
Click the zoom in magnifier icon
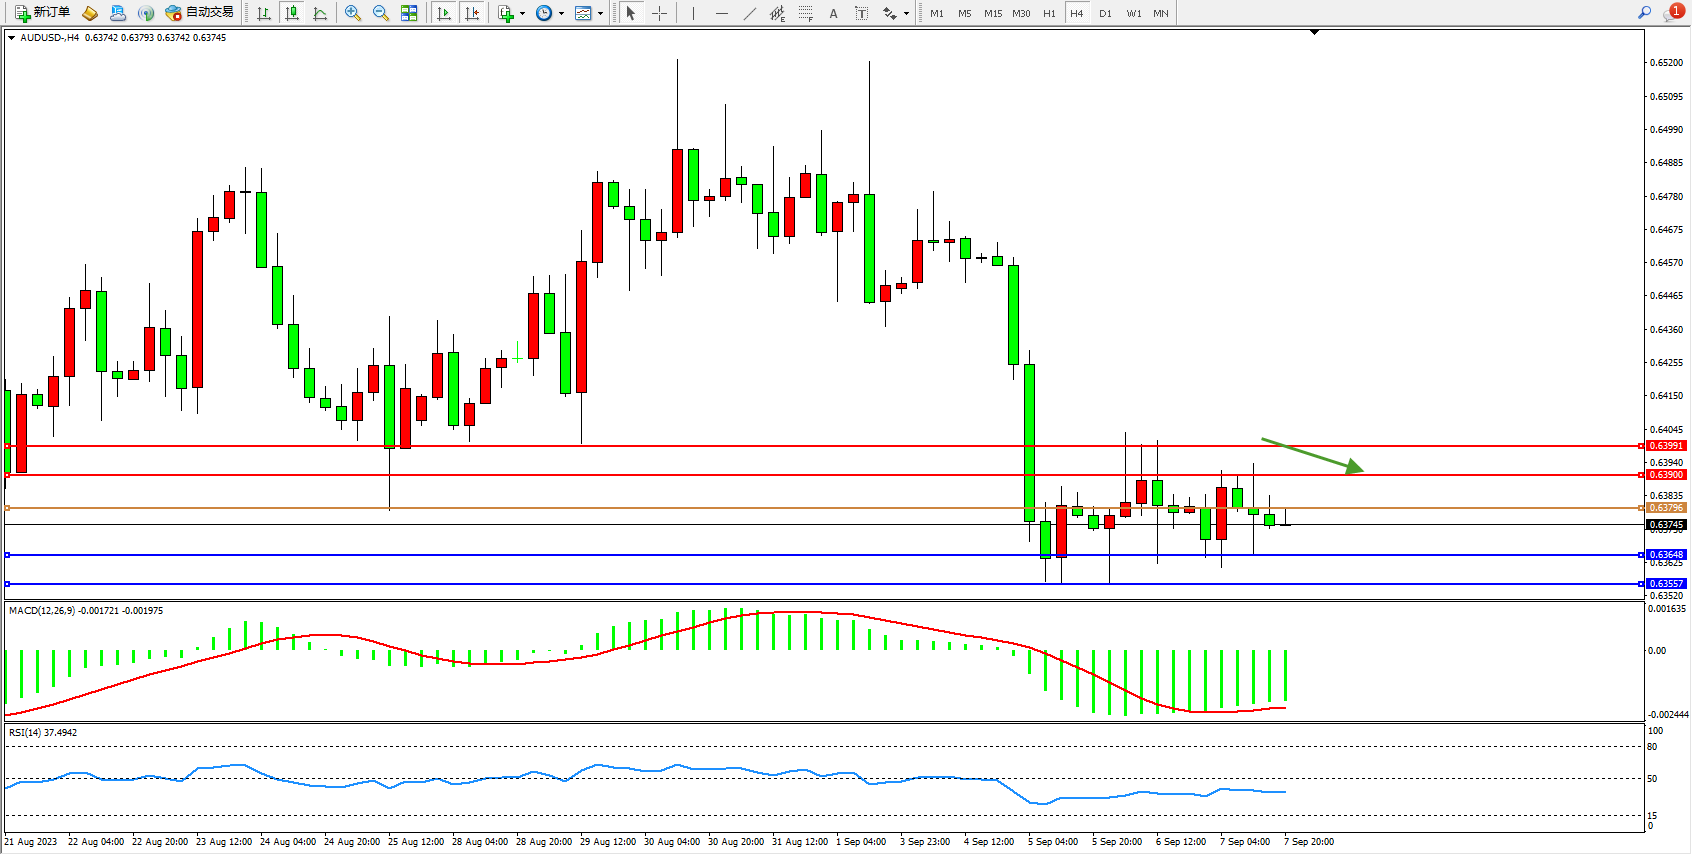(x=352, y=13)
